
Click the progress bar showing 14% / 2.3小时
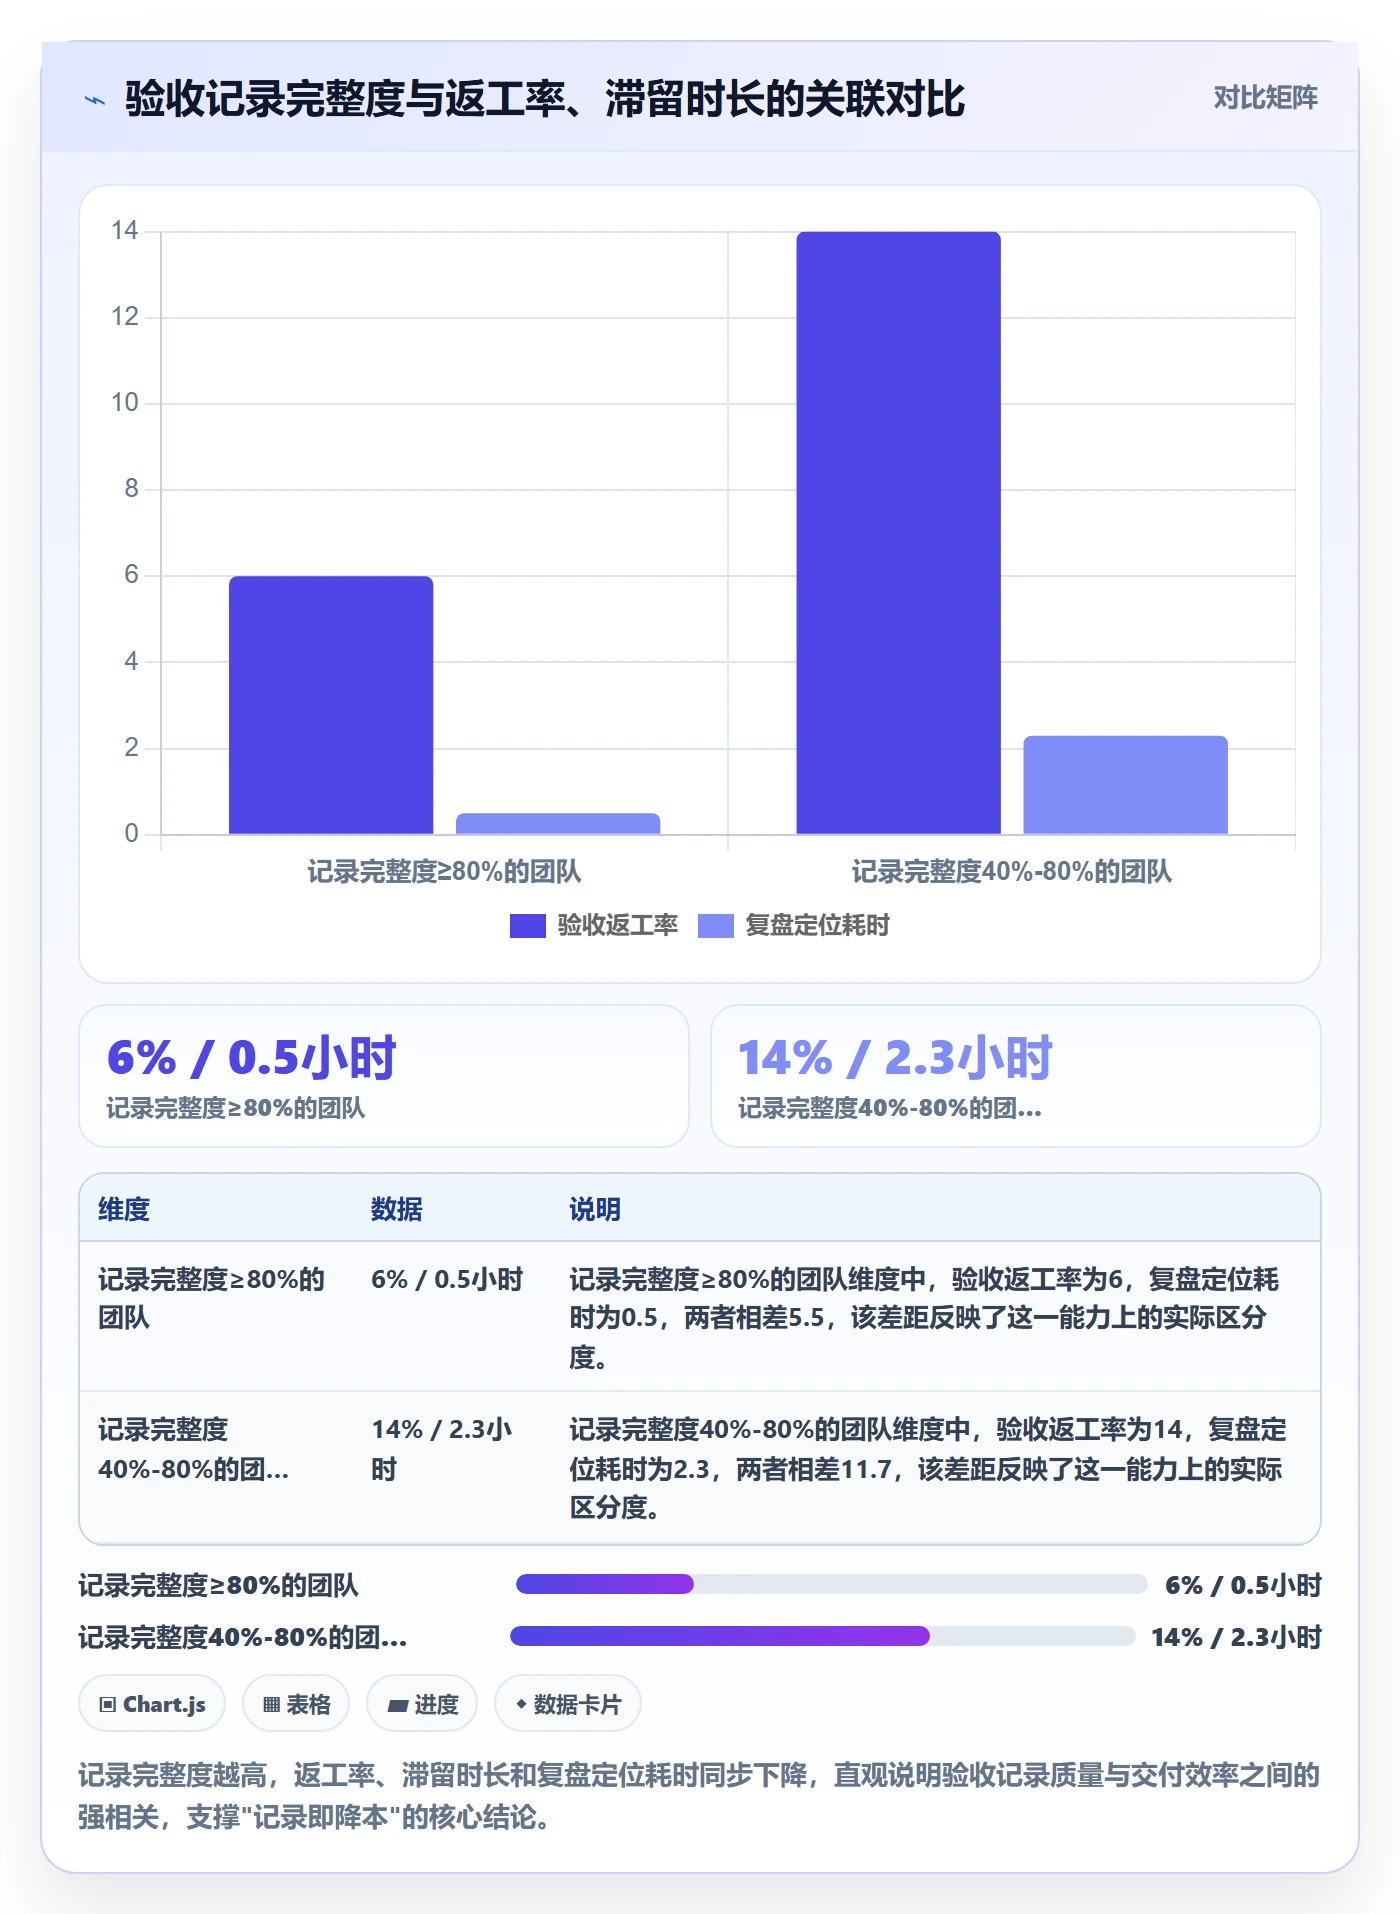[x=822, y=1636]
